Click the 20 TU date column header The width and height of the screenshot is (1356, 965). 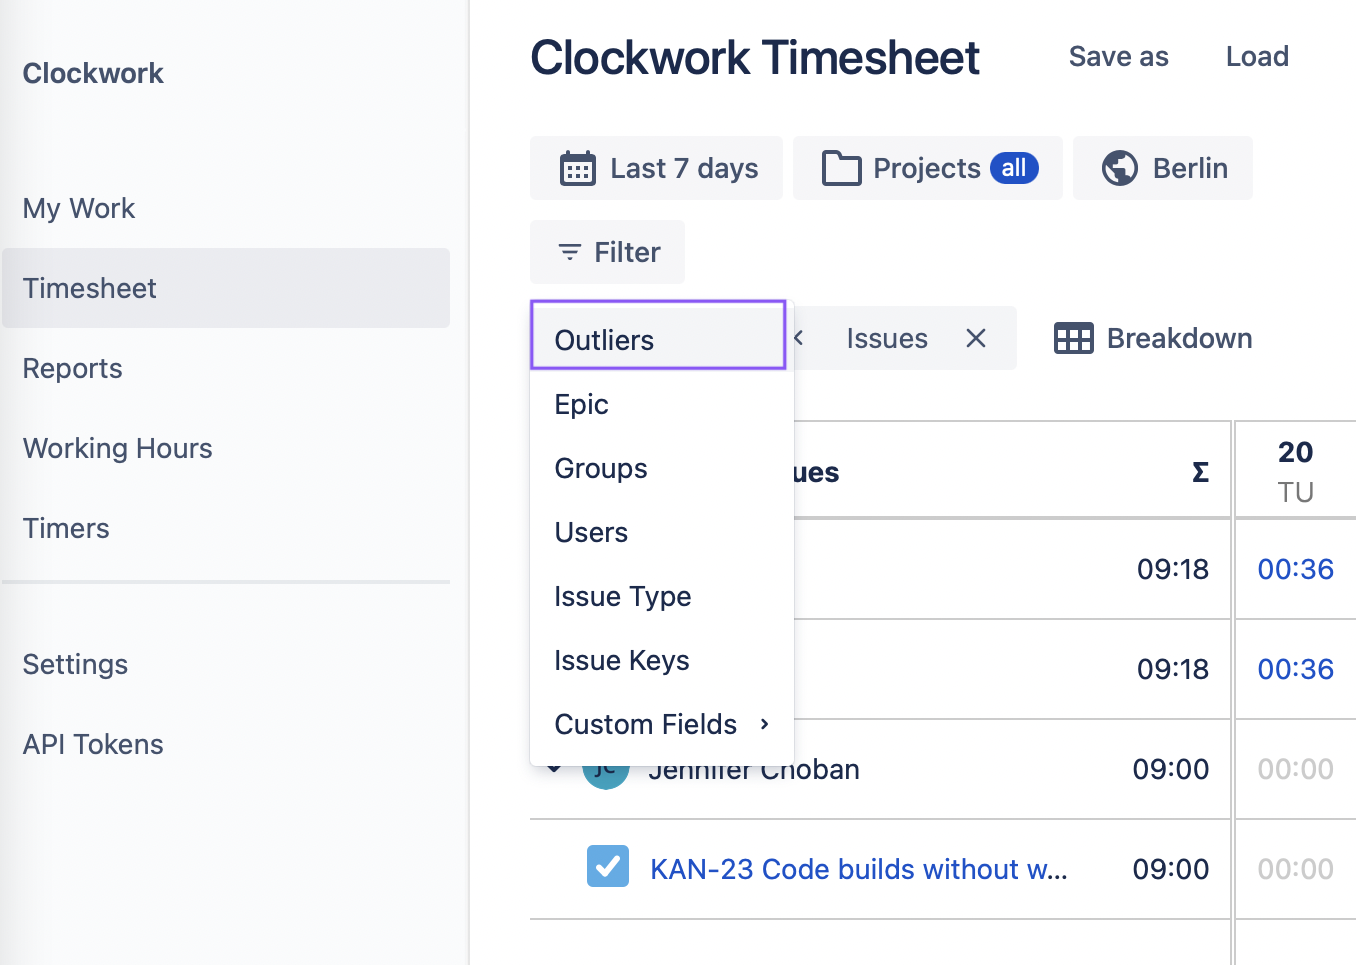tap(1295, 471)
